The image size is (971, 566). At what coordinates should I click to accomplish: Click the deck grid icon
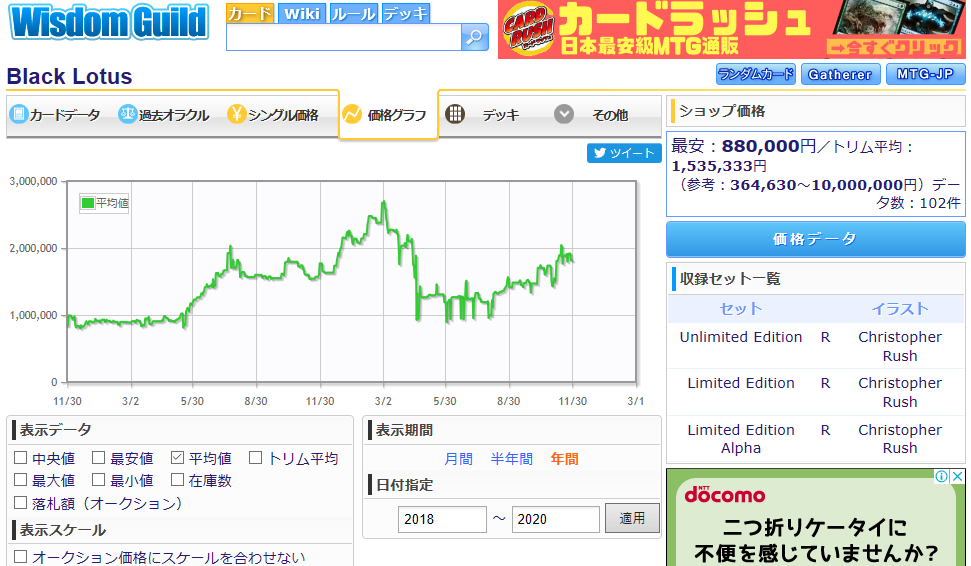(455, 114)
